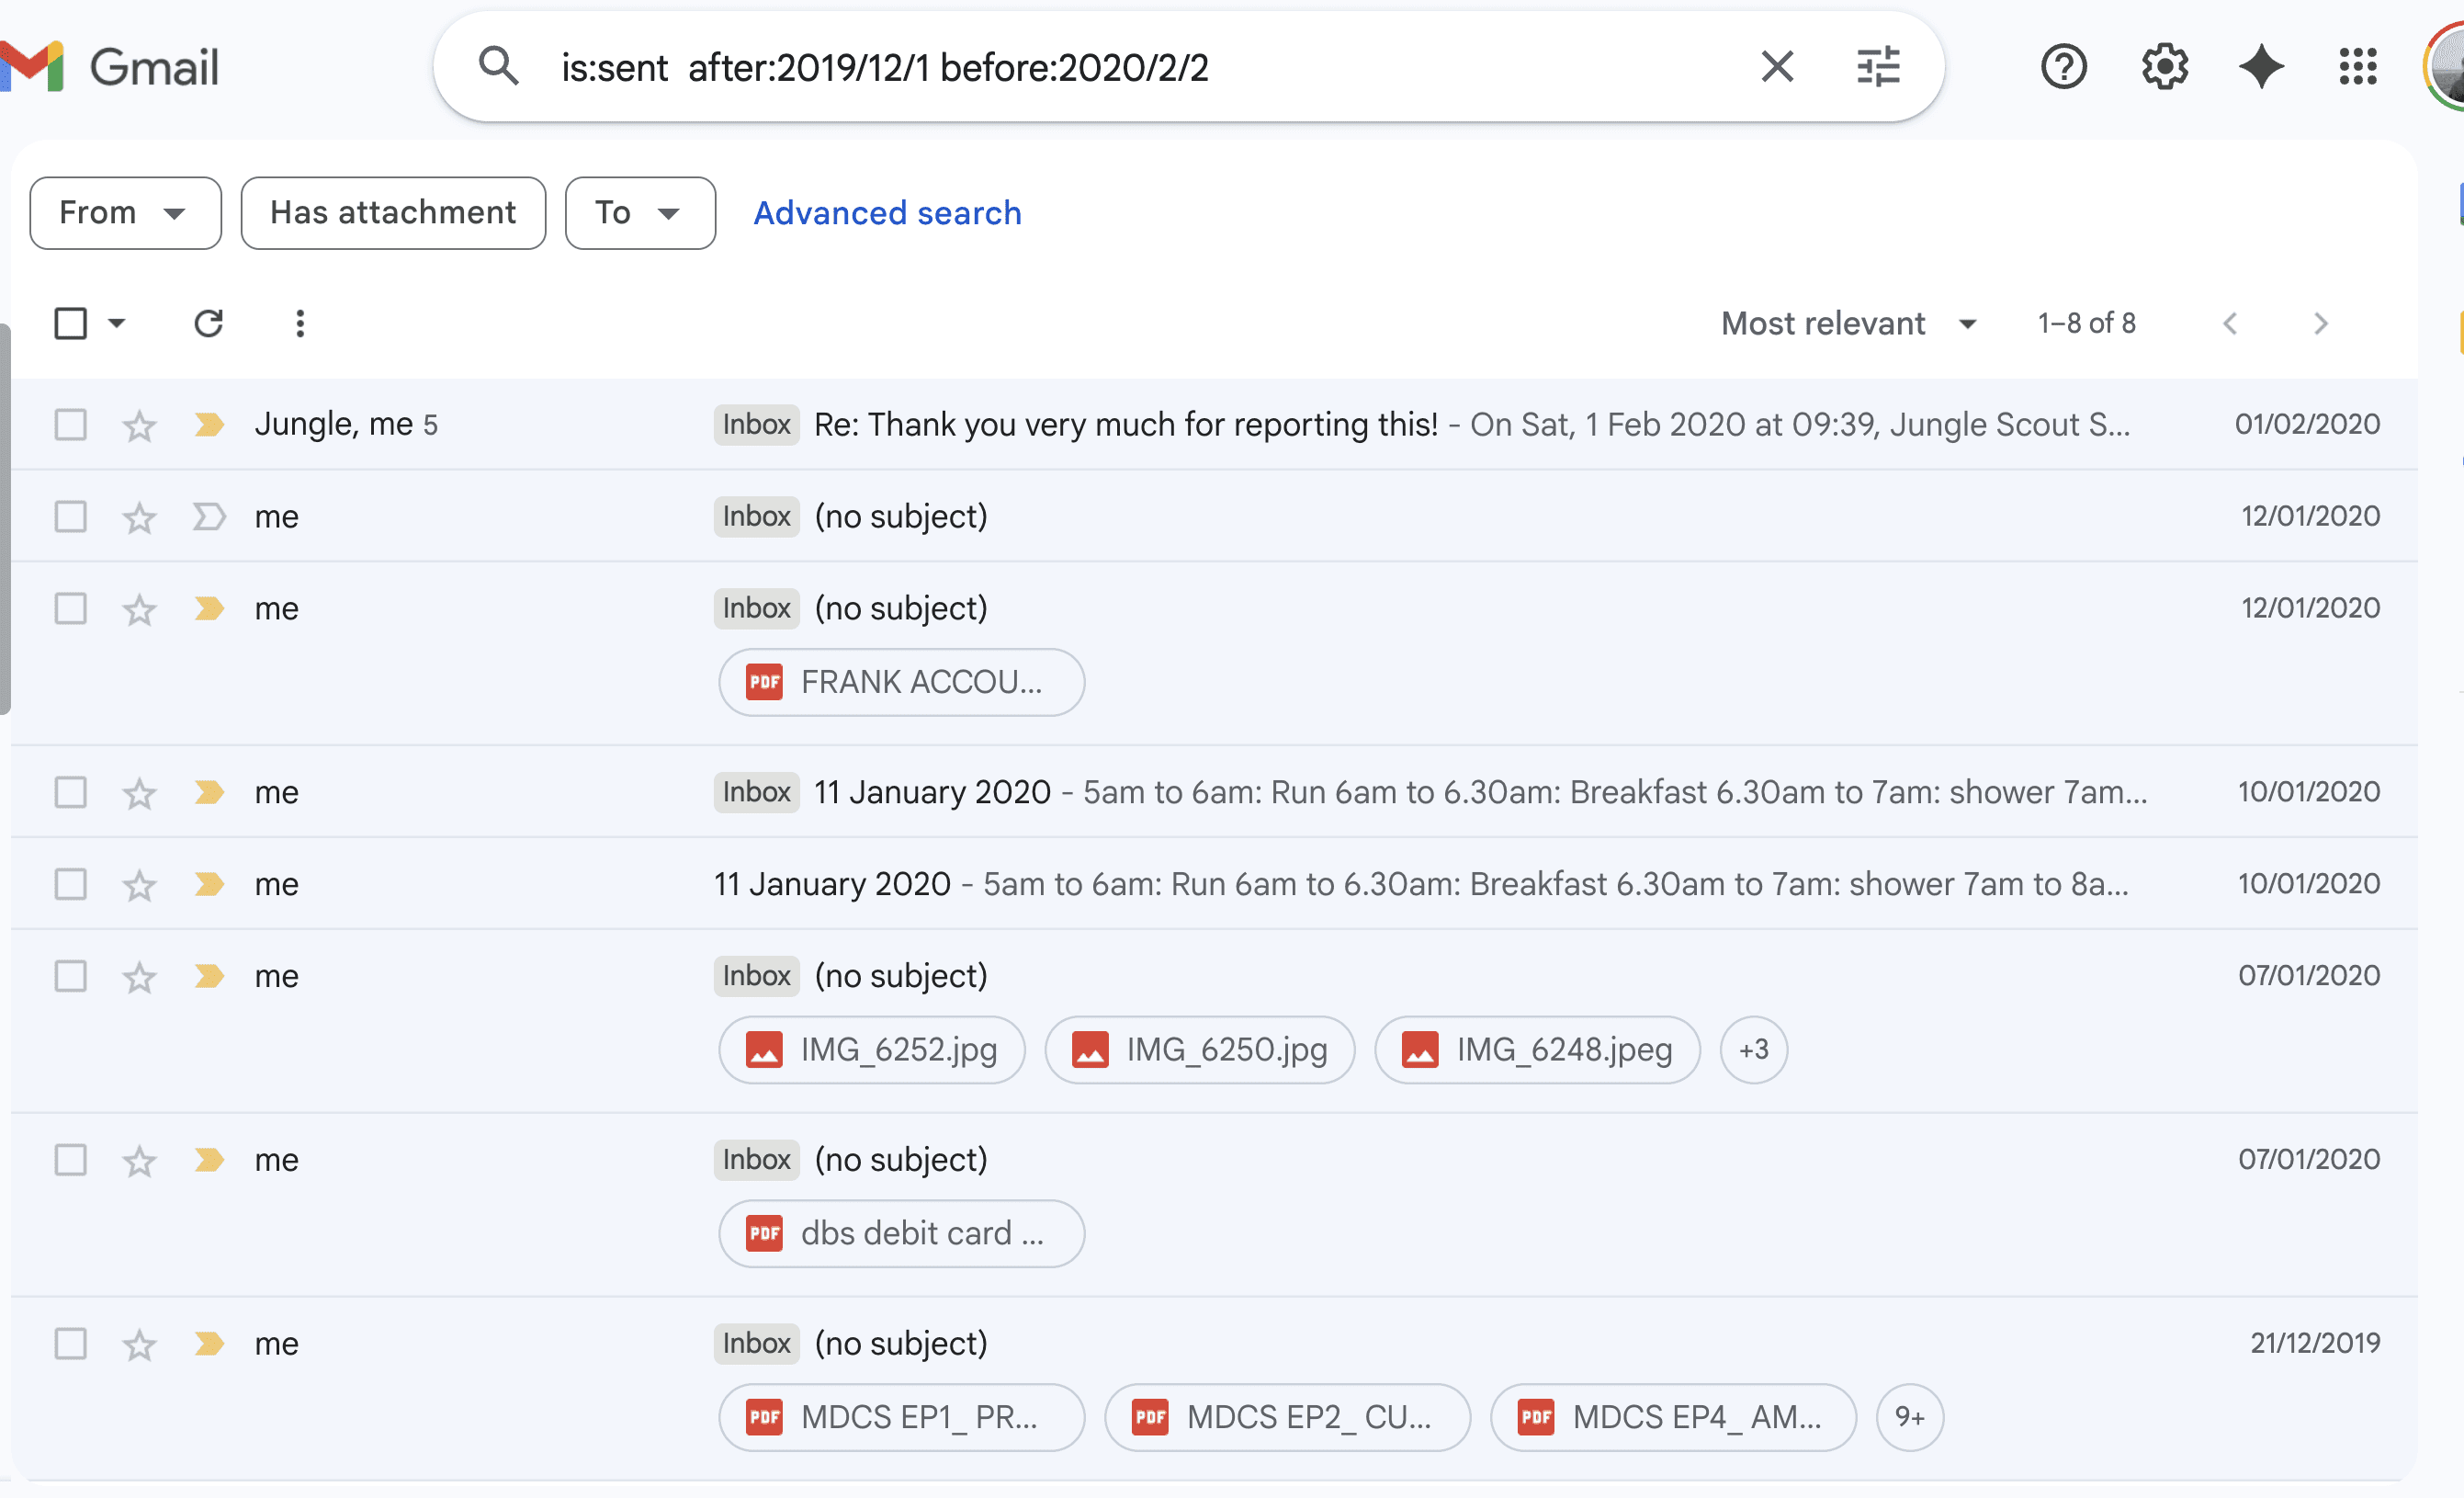Open the search options filter icon
Image resolution: width=2464 pixels, height=1498 pixels.
point(1877,67)
